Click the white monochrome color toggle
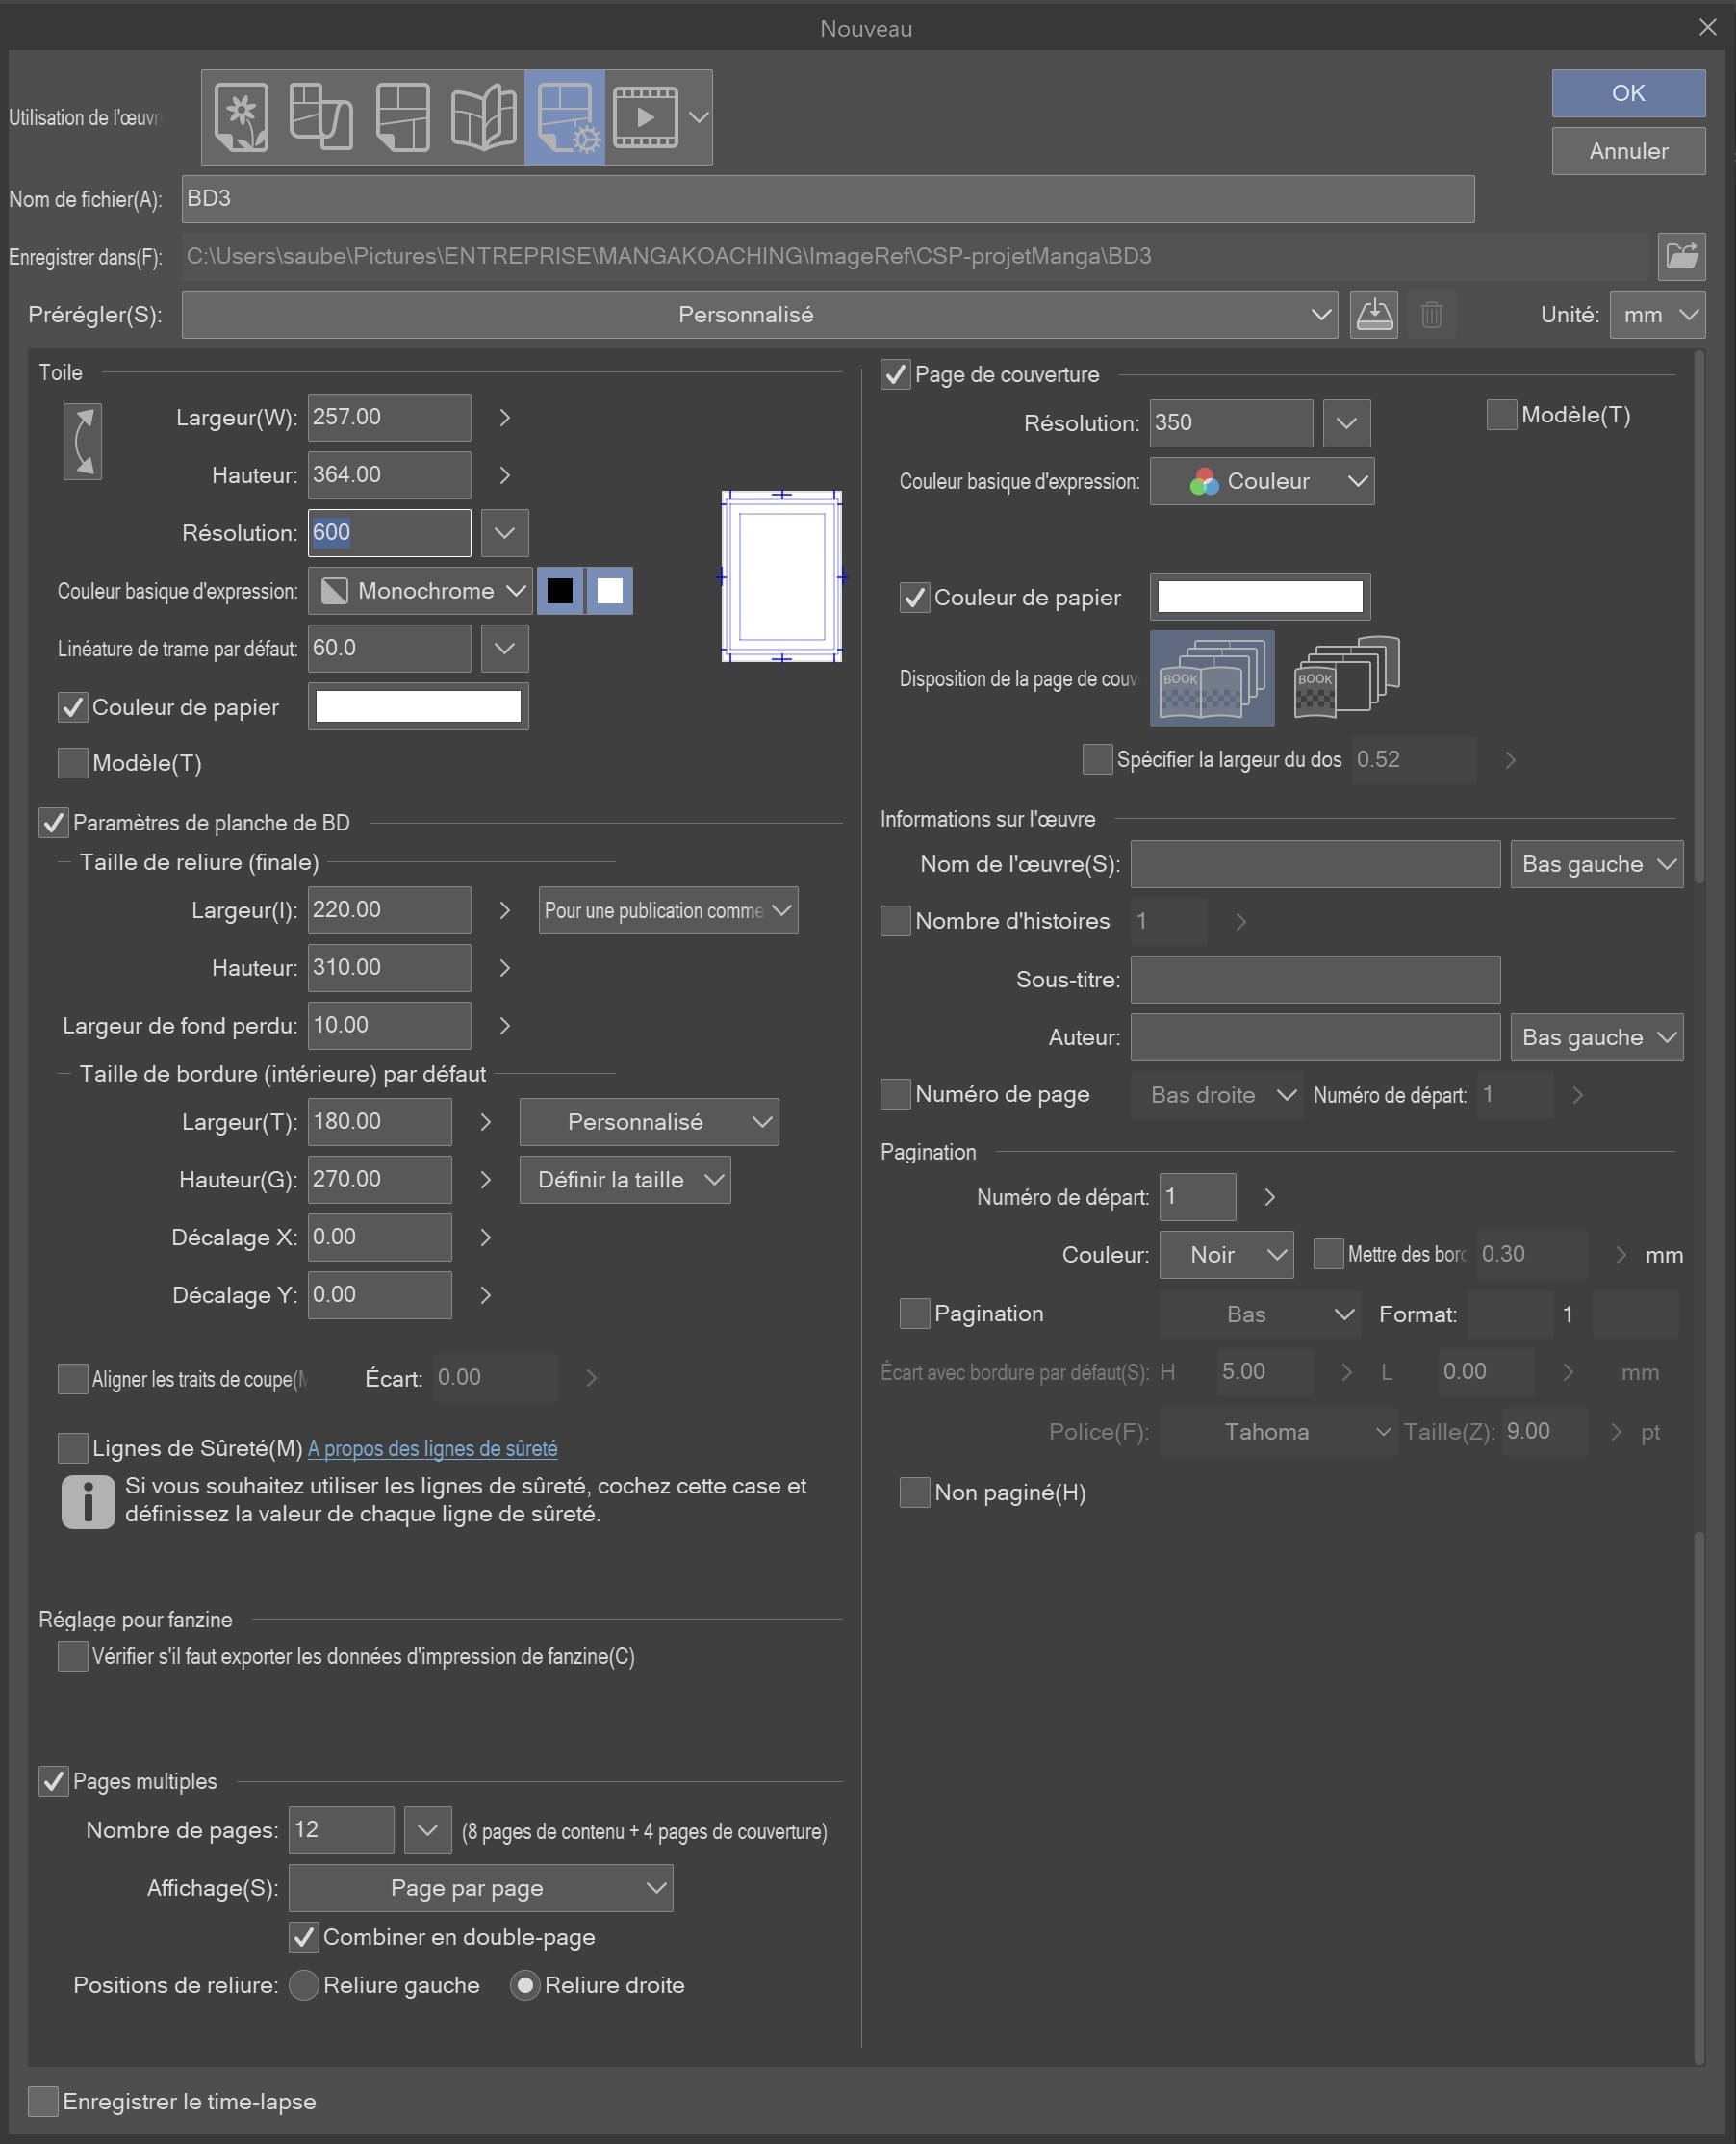The width and height of the screenshot is (1736, 2144). click(610, 591)
